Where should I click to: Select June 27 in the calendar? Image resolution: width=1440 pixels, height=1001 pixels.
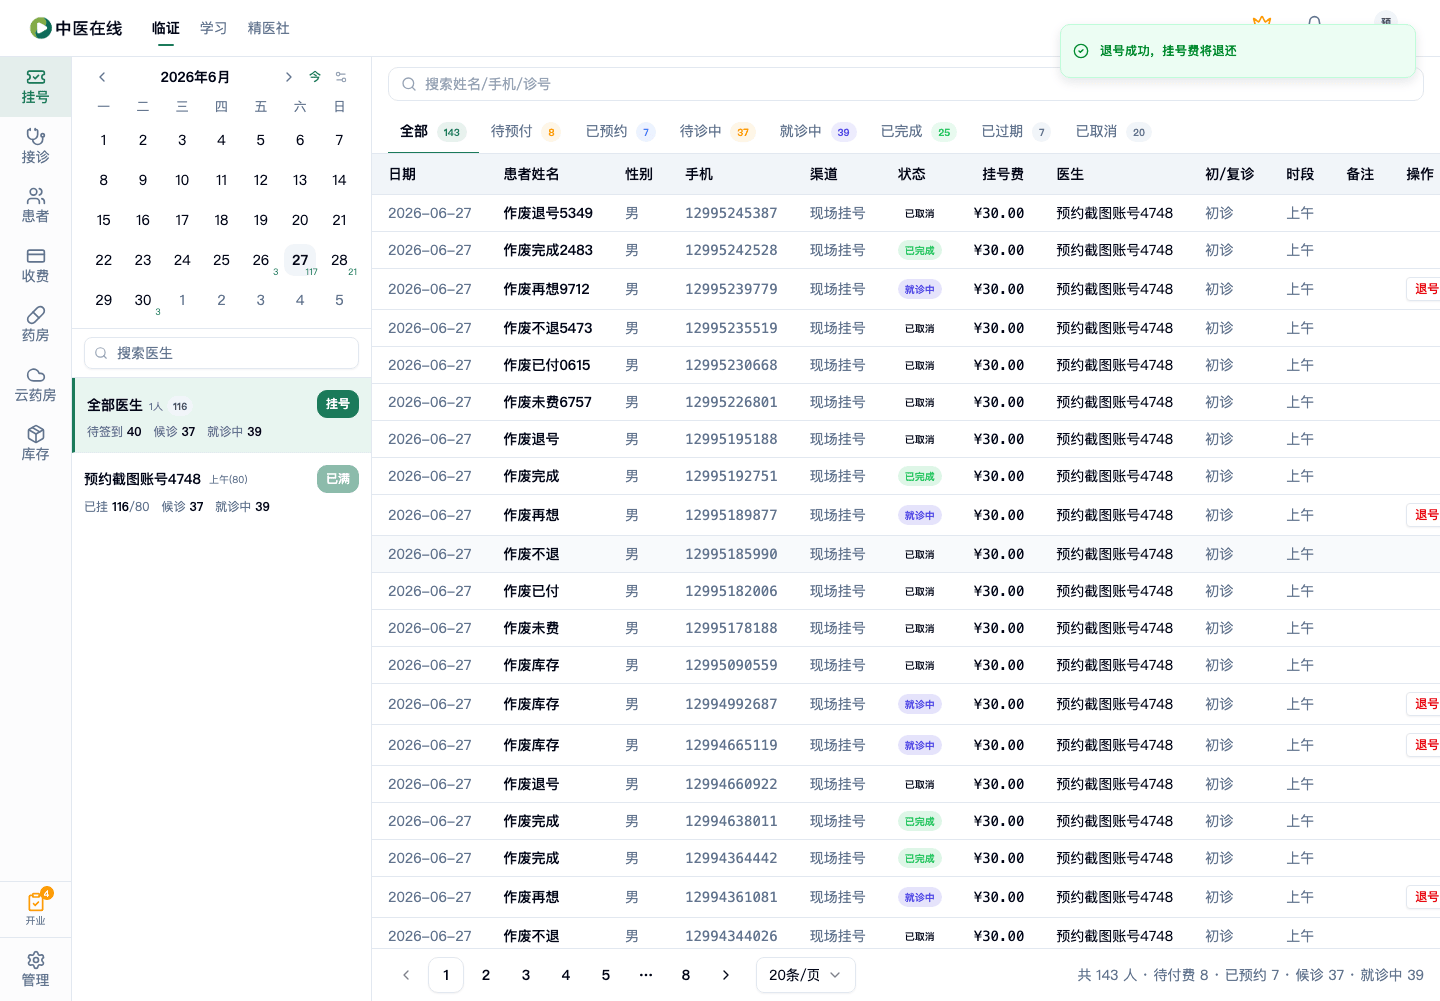[300, 260]
